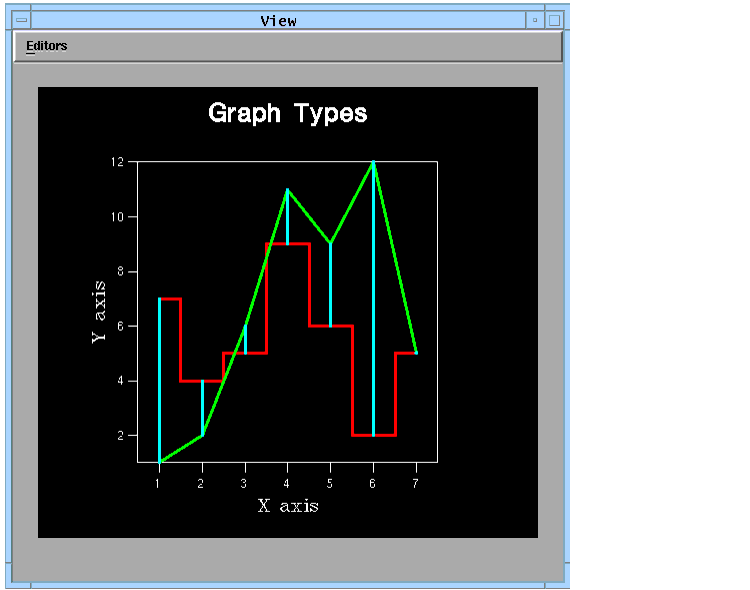This screenshot has height=590, width=750.
Task: Click the Y axis tick label 2
Action: click(120, 436)
